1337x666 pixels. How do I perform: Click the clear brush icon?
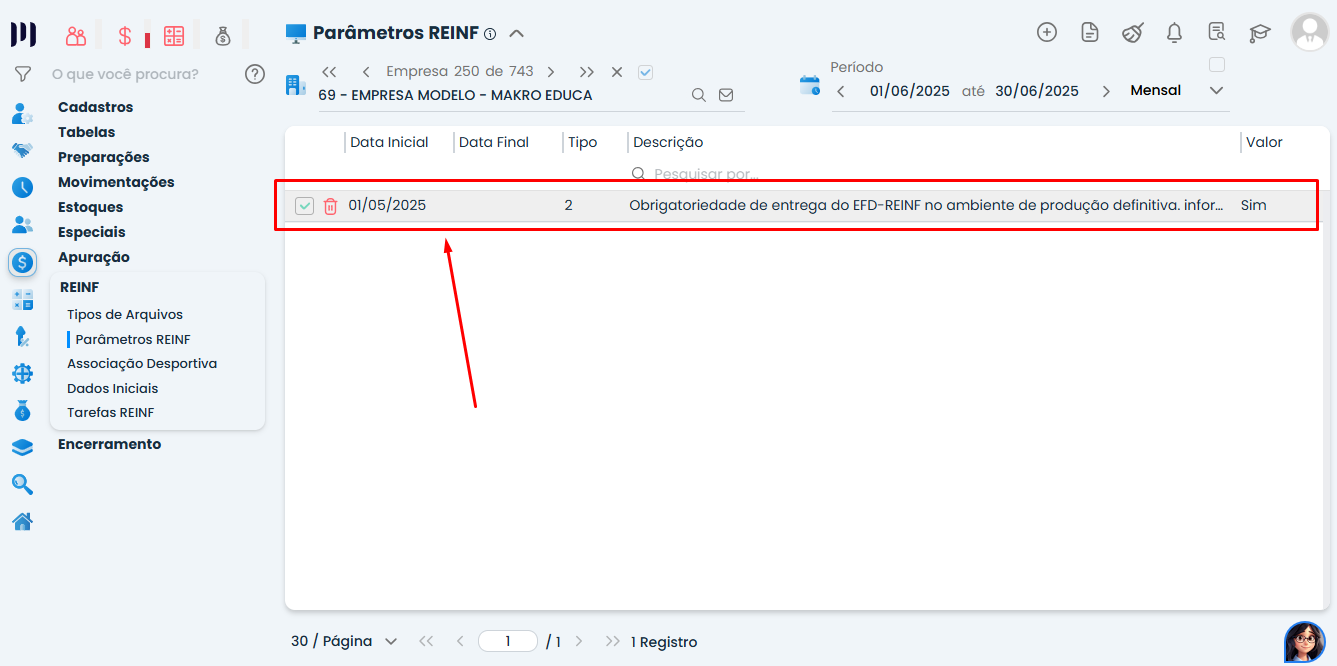(x=1132, y=32)
